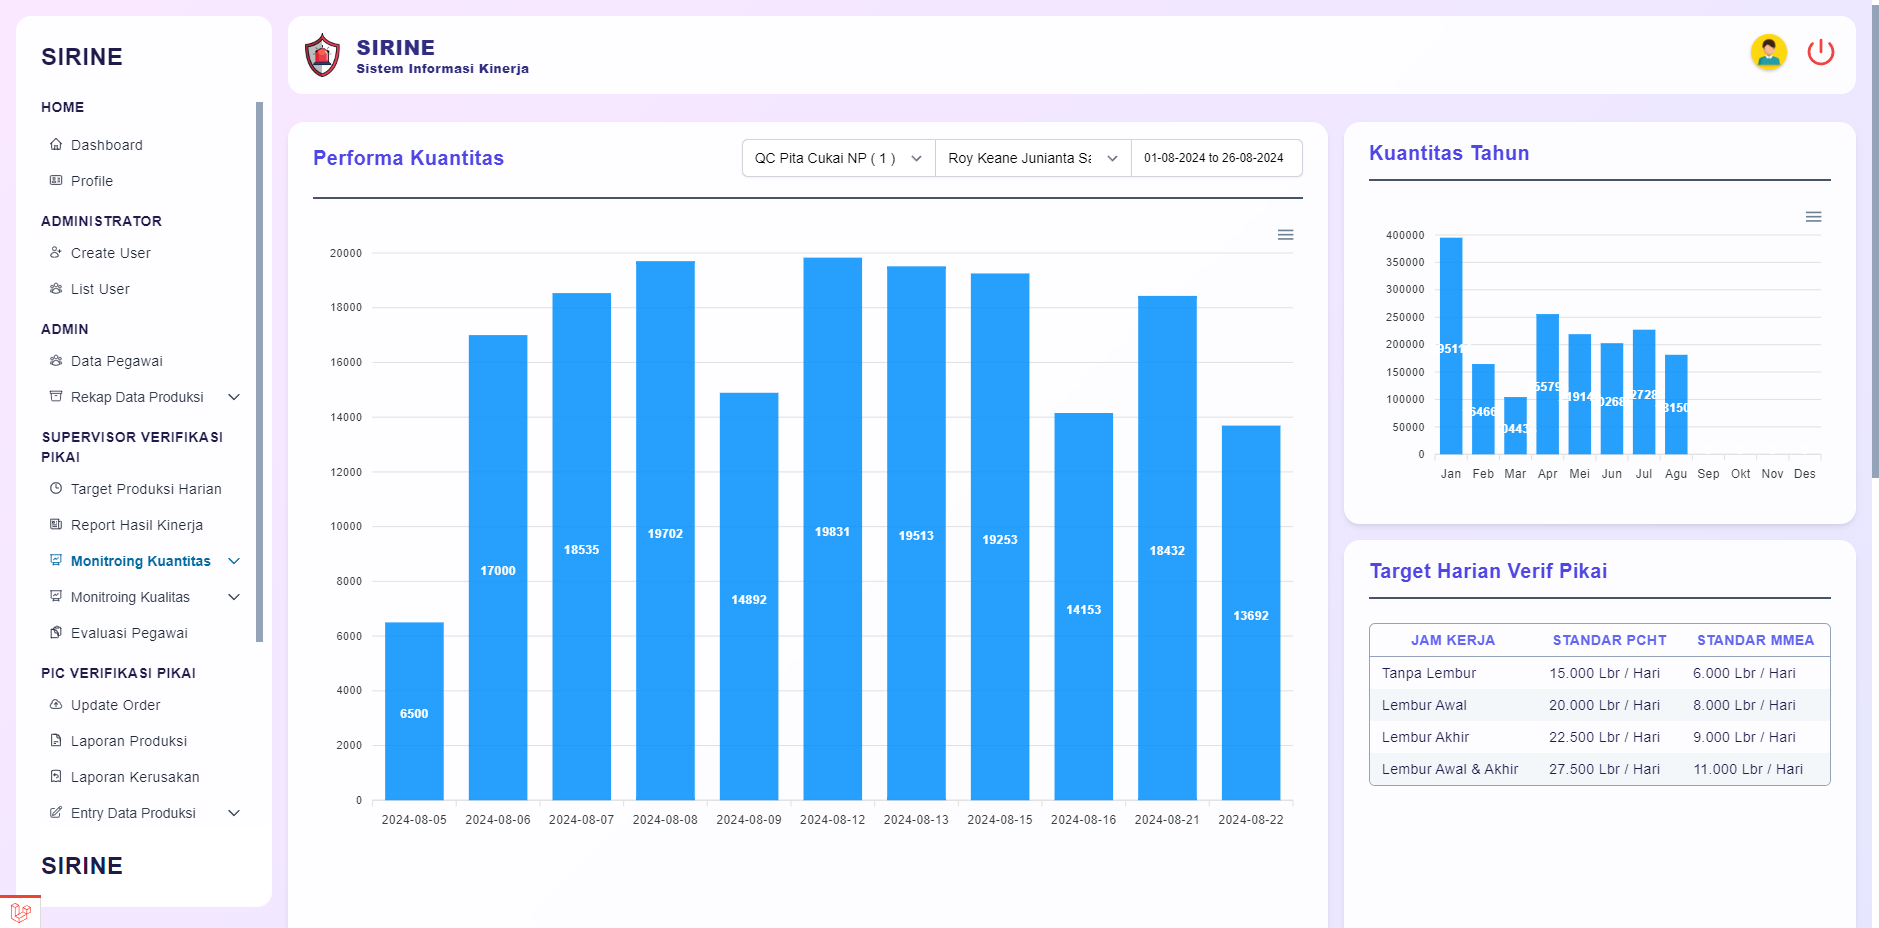Click the STANDAR MMEA column header
Screen dimensions: 1879x928
tap(1755, 640)
